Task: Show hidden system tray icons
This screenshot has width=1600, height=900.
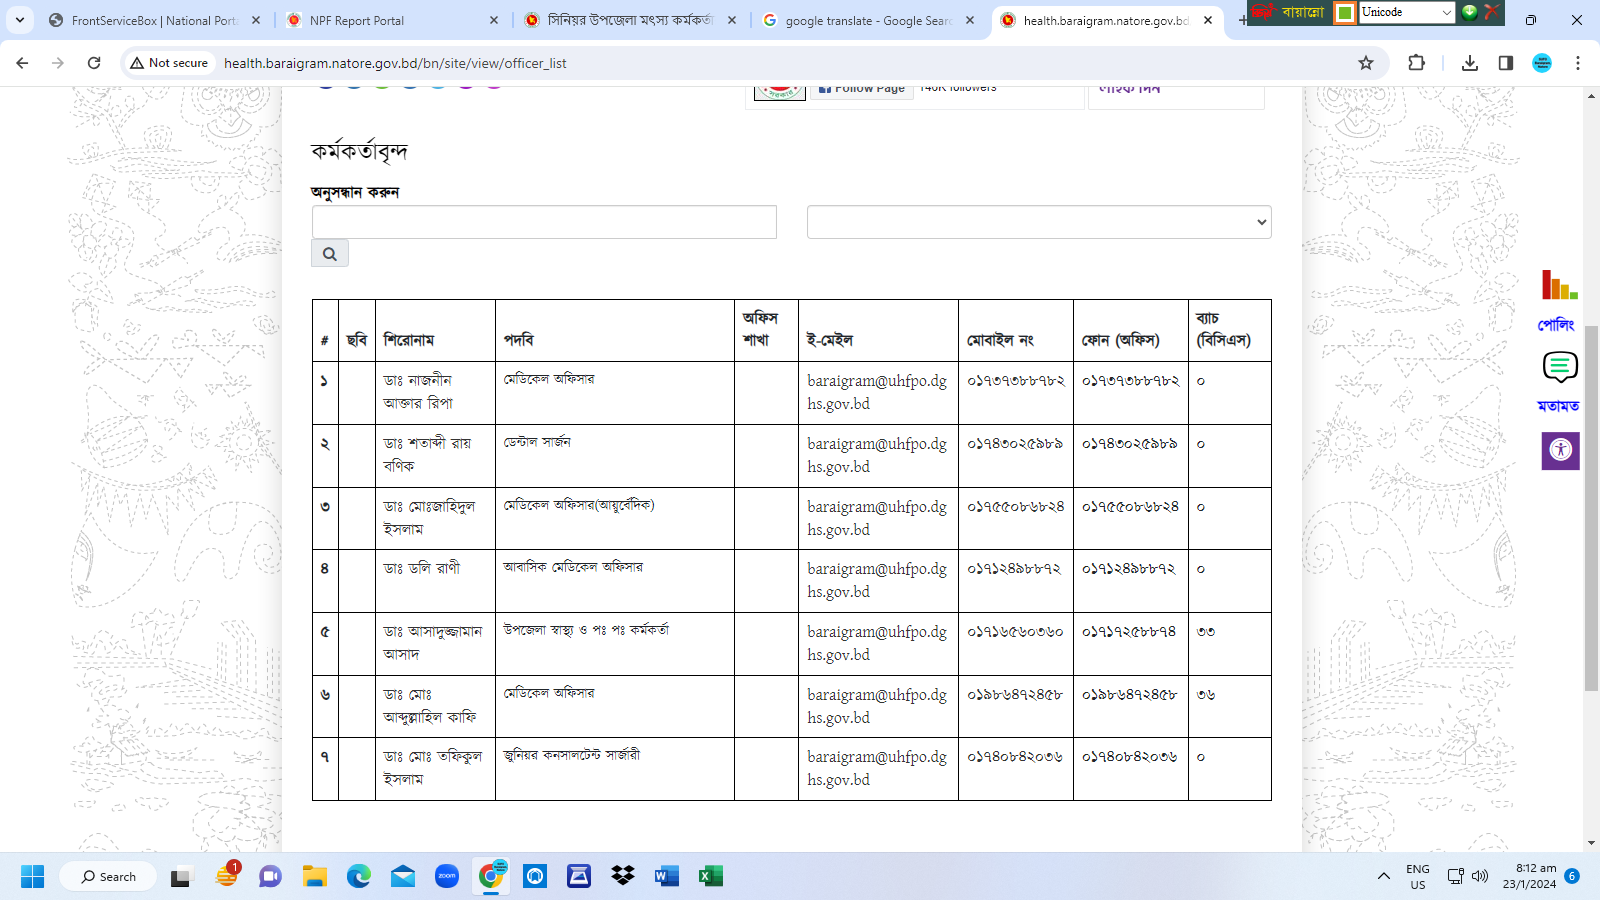Action: pos(1383,877)
